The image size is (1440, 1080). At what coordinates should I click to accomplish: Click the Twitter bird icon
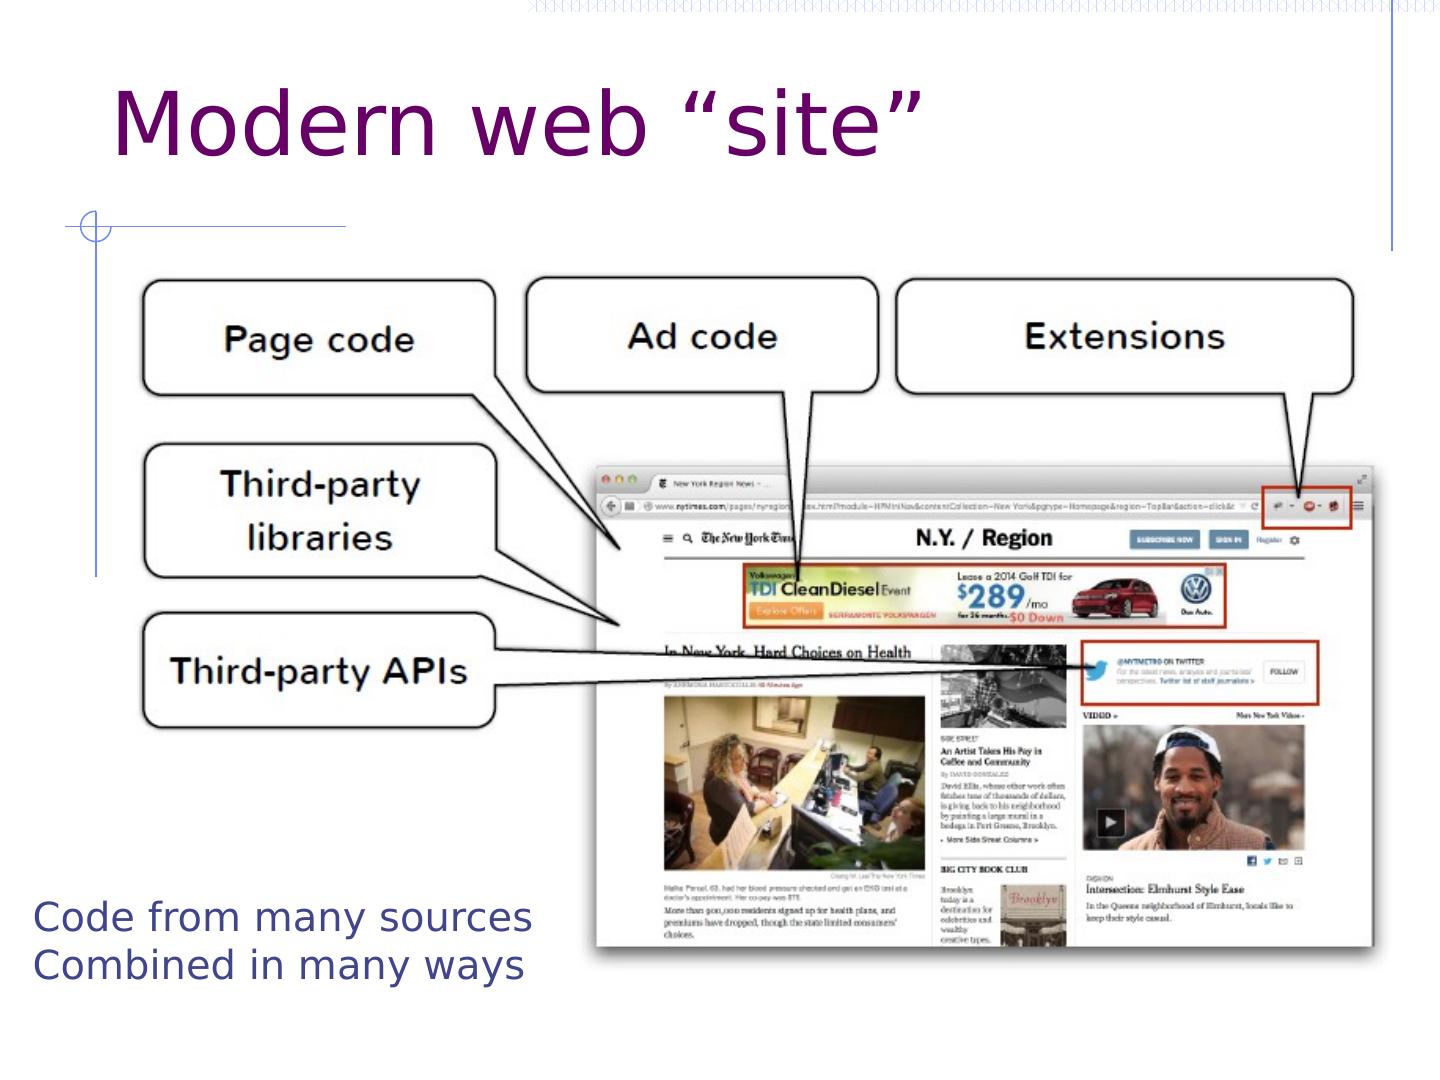(1097, 671)
